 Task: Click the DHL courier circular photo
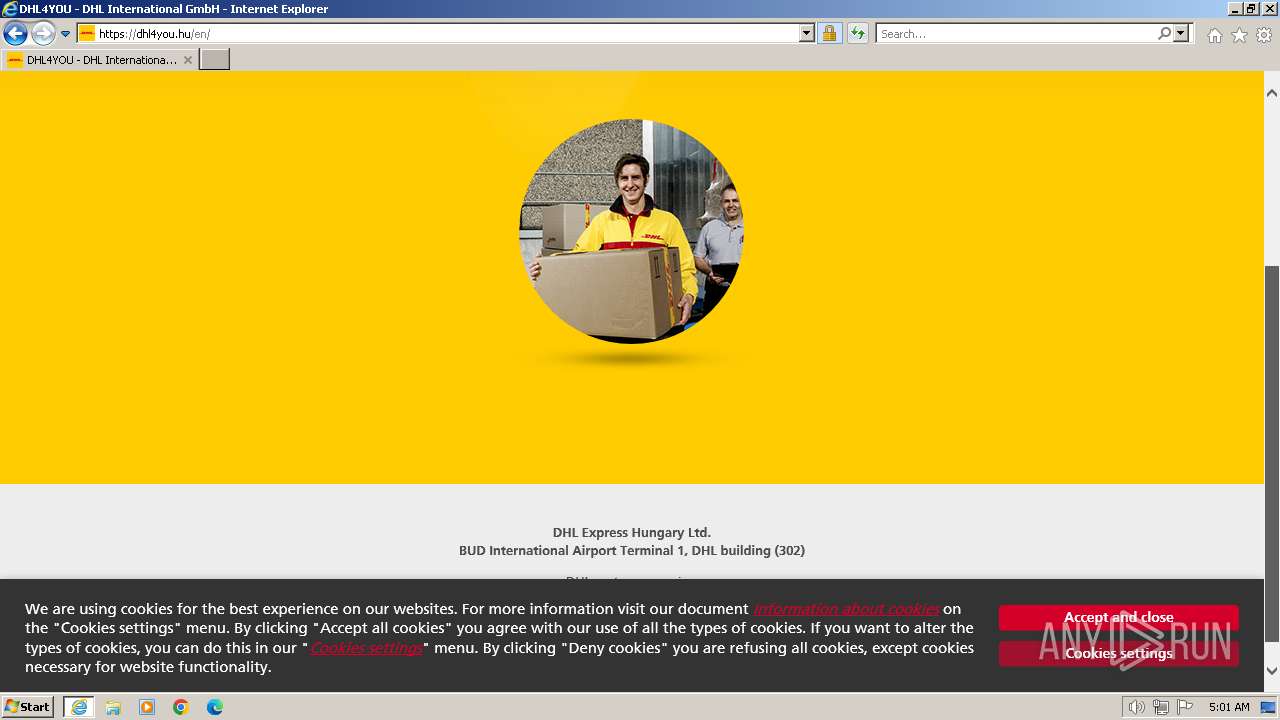coord(631,231)
